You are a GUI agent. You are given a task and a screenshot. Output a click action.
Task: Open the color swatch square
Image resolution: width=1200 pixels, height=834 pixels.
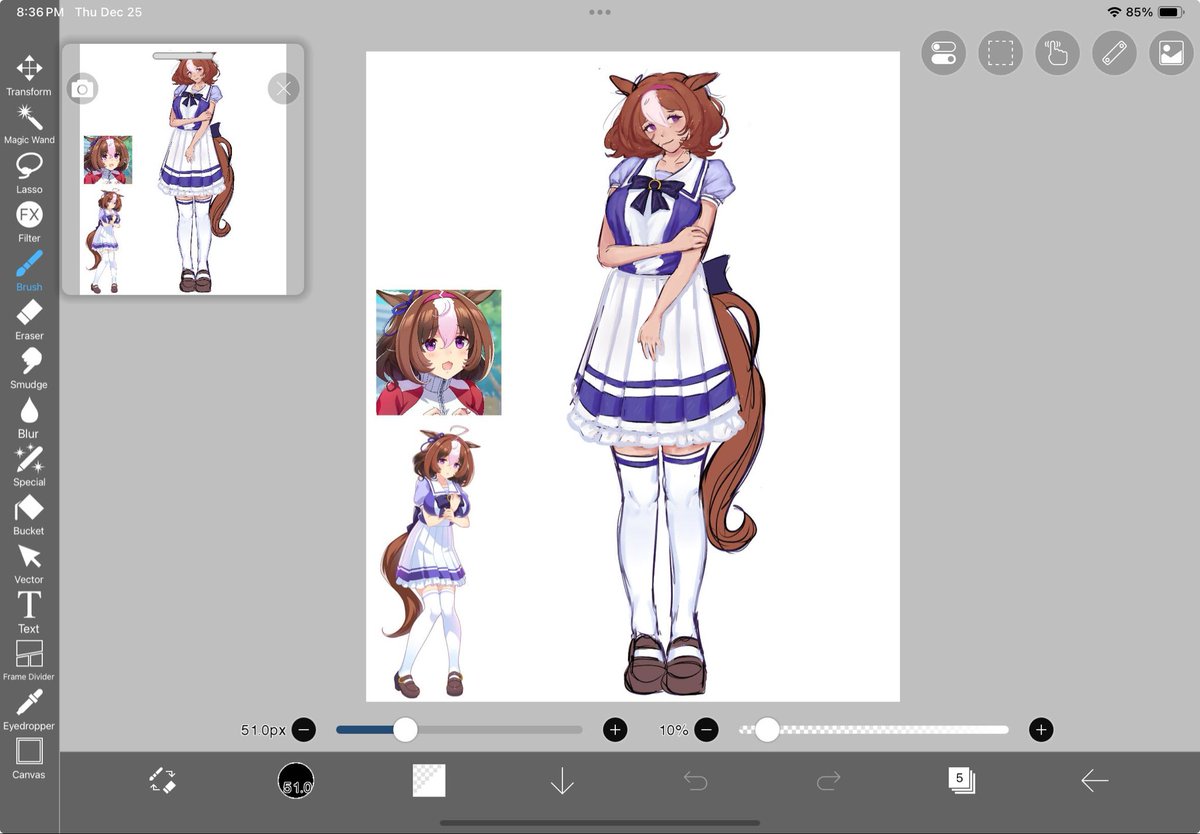[429, 781]
